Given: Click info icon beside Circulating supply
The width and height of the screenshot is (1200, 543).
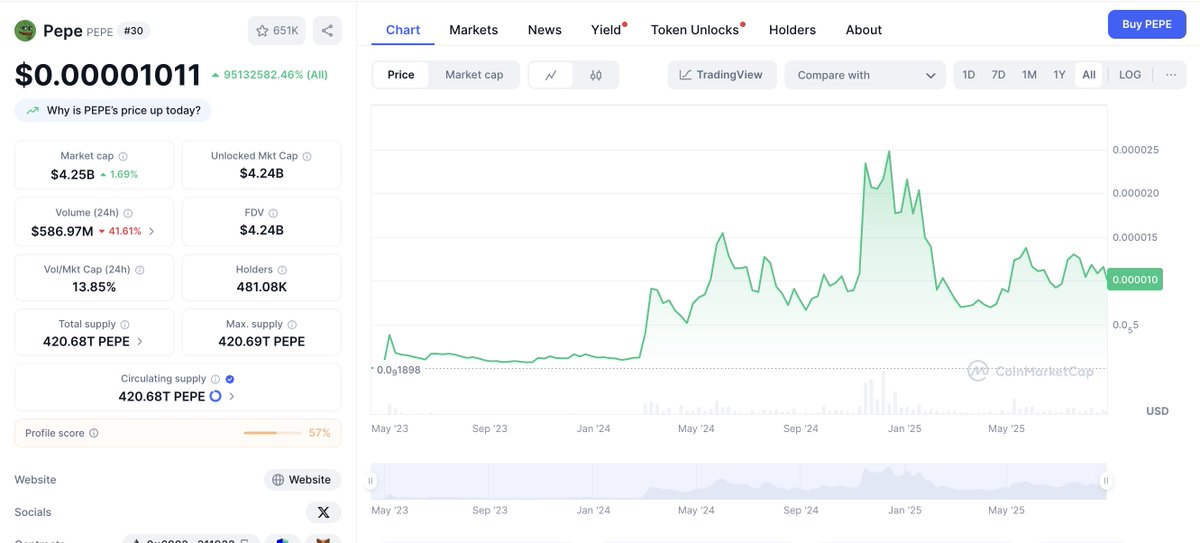Looking at the screenshot, I should pos(215,379).
